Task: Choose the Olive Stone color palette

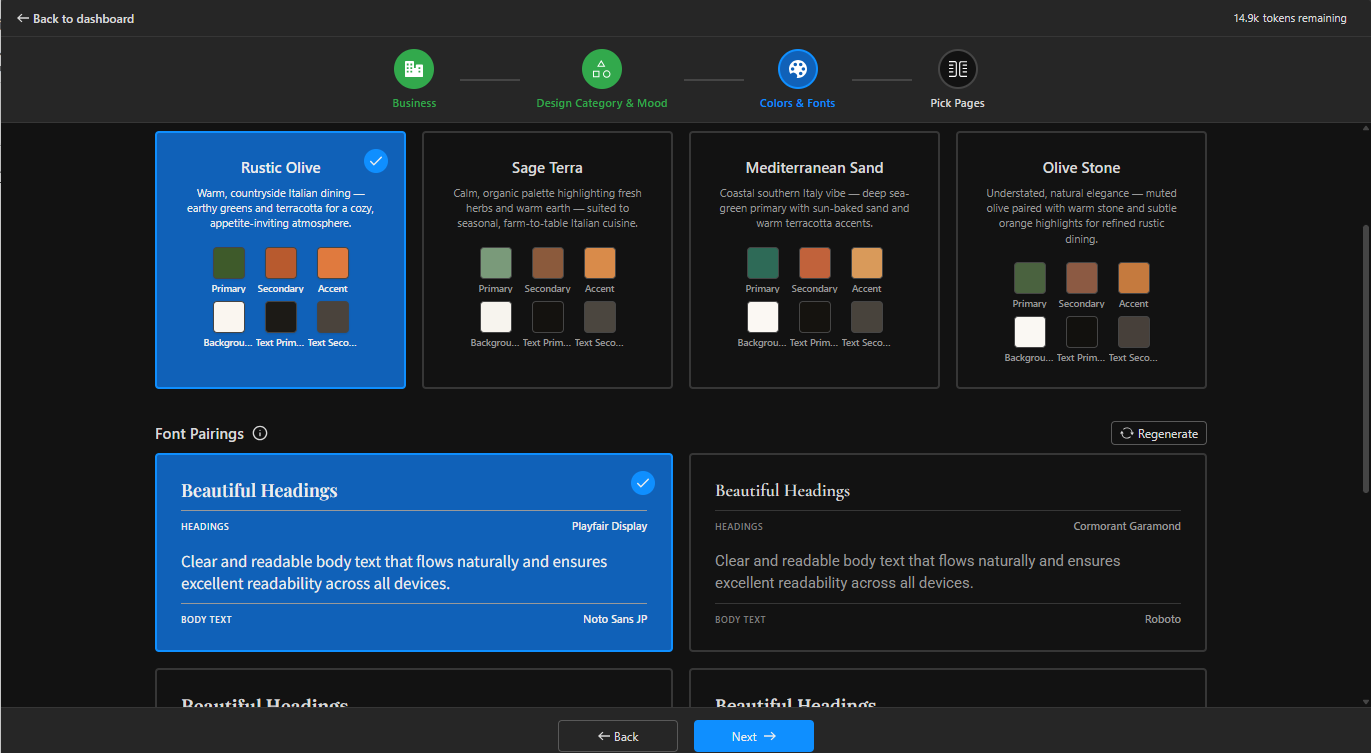Action: (1081, 260)
